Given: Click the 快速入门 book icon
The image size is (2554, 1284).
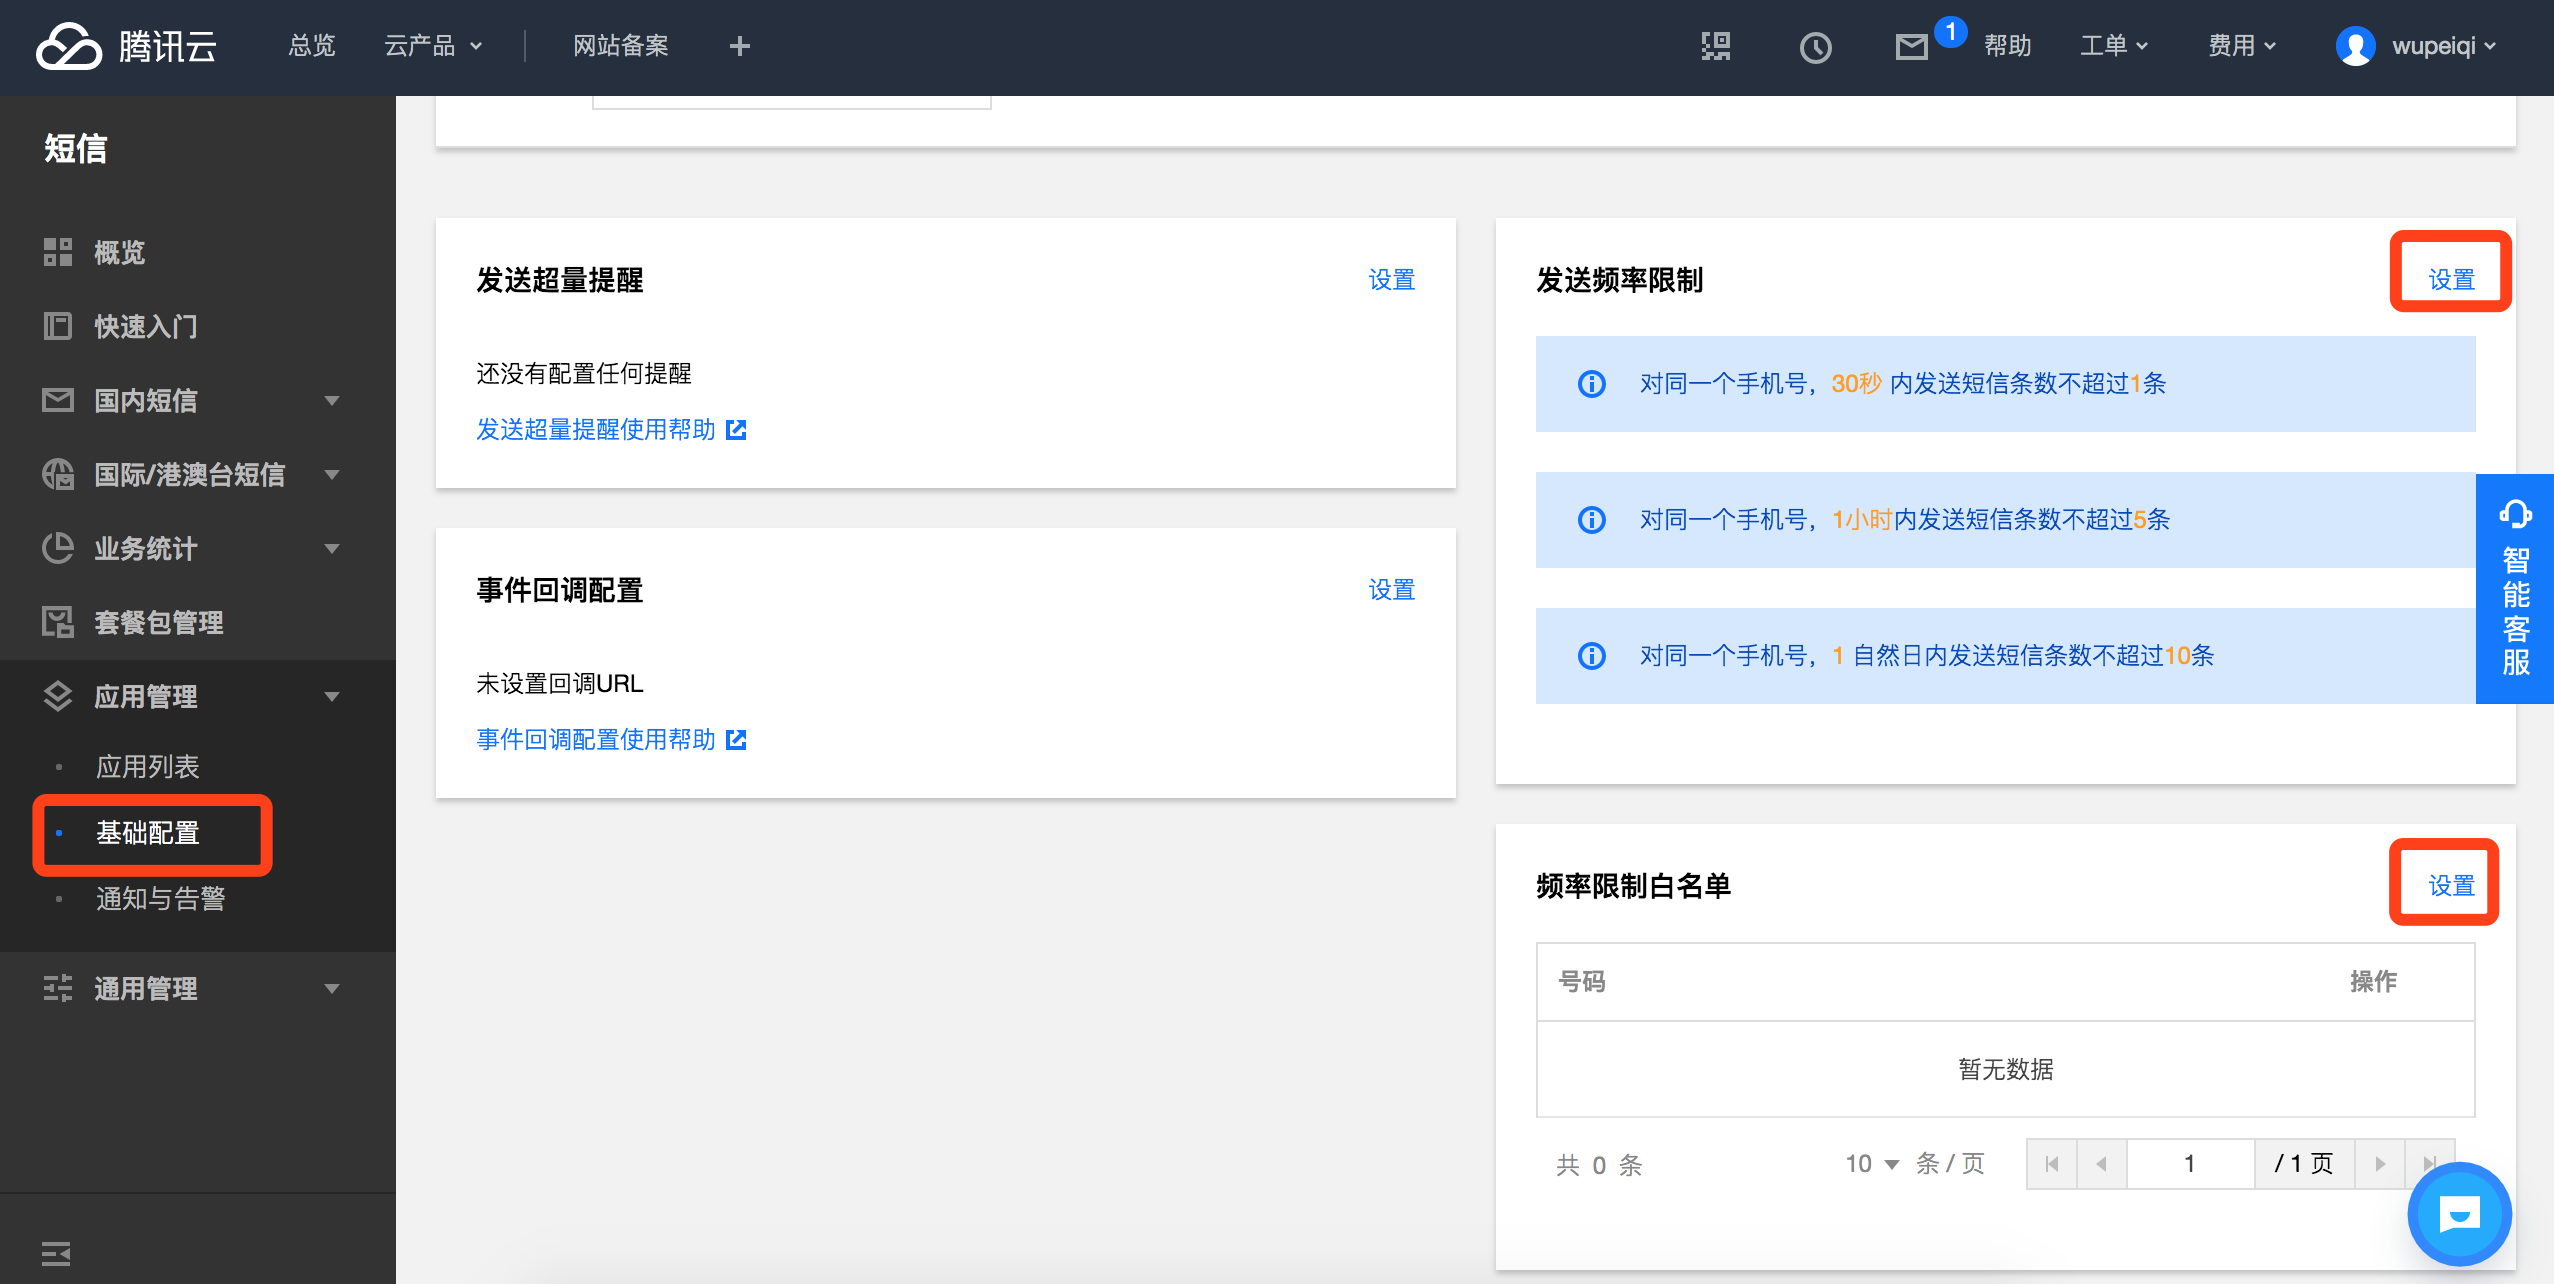Looking at the screenshot, I should 58,326.
